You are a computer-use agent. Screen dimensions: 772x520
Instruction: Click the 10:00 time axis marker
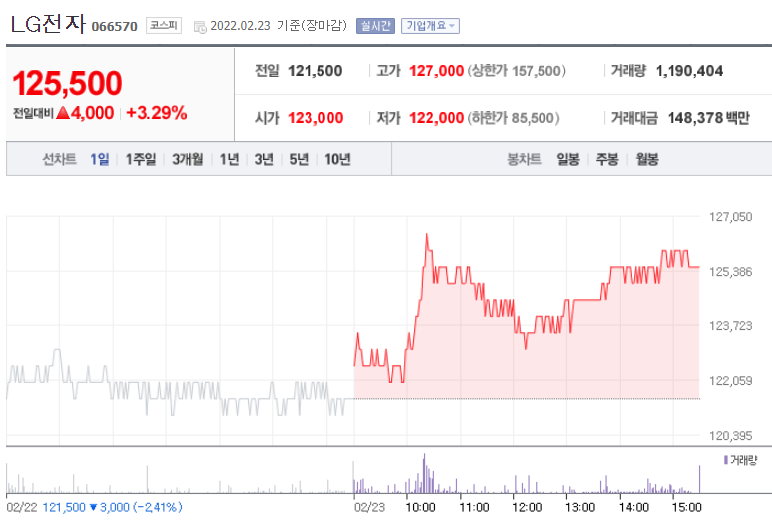420,507
